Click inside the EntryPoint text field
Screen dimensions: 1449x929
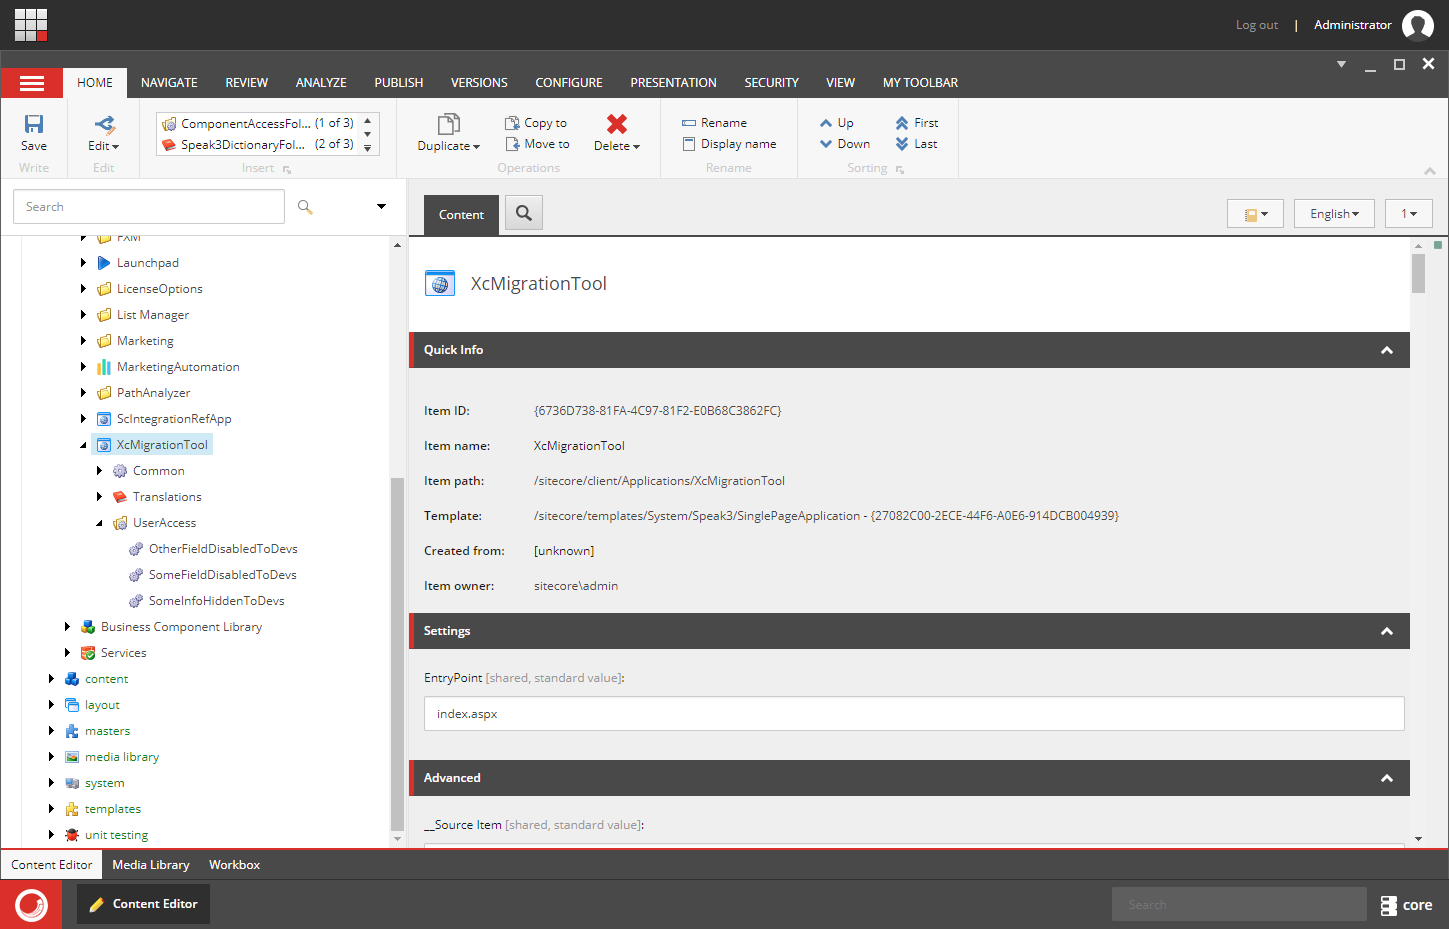900,713
